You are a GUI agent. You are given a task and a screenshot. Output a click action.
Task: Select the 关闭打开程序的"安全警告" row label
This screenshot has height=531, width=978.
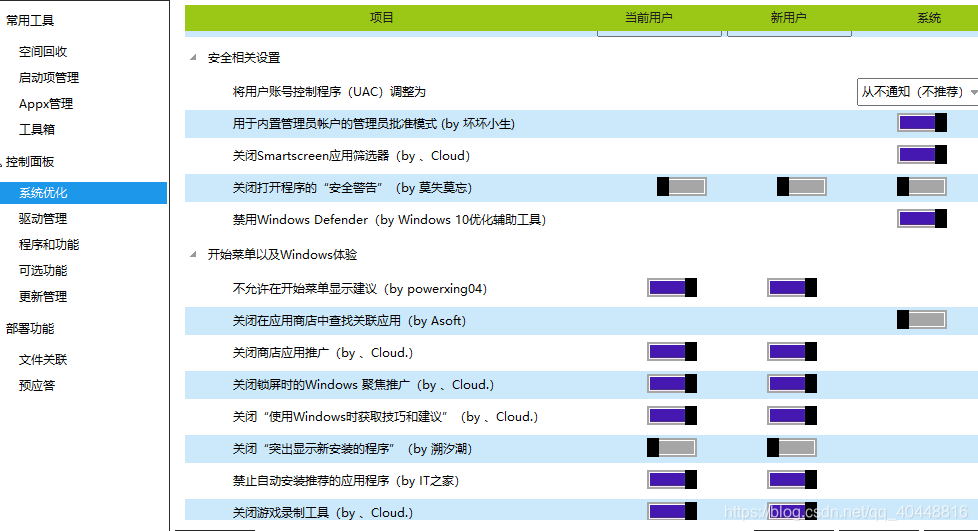tap(352, 188)
